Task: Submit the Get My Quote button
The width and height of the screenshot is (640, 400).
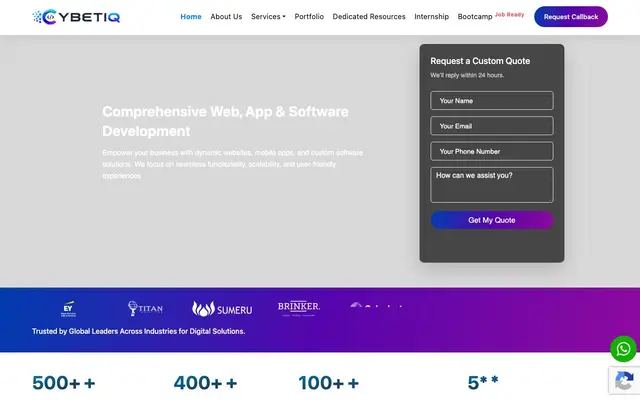Action: pos(492,220)
